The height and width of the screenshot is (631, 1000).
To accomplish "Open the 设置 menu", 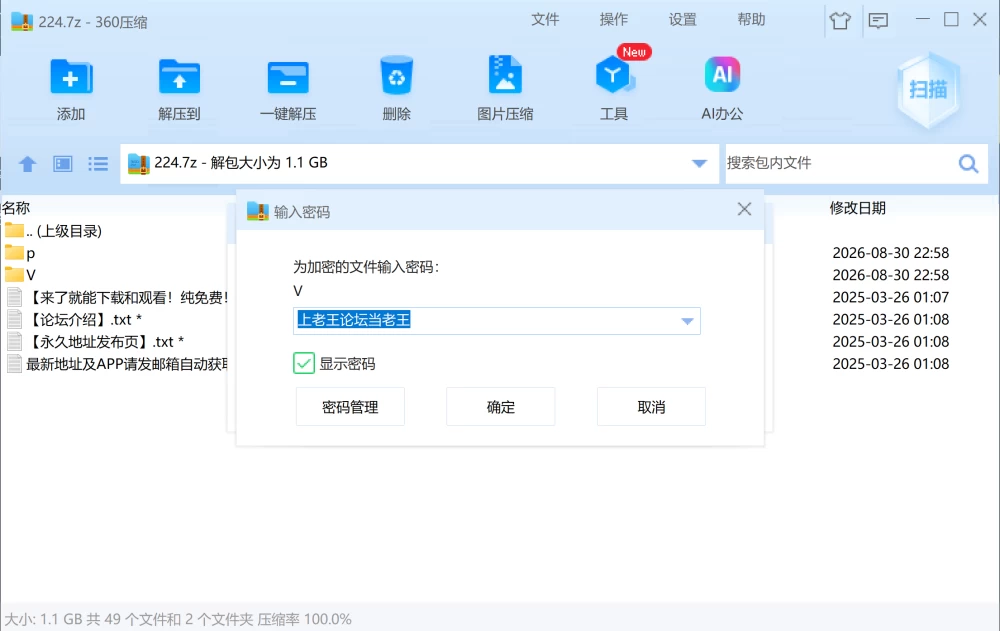I will coord(682,20).
